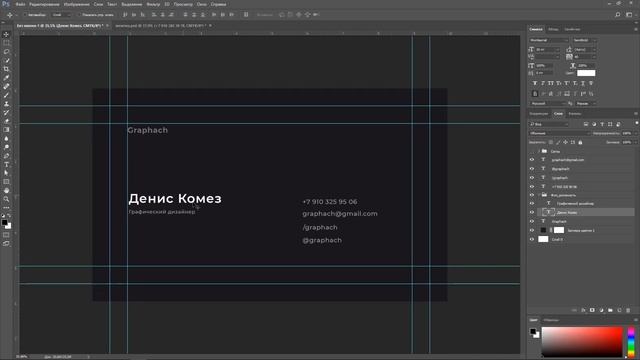Select the Crop tool
The height and width of the screenshot is (360, 640).
click(6, 69)
